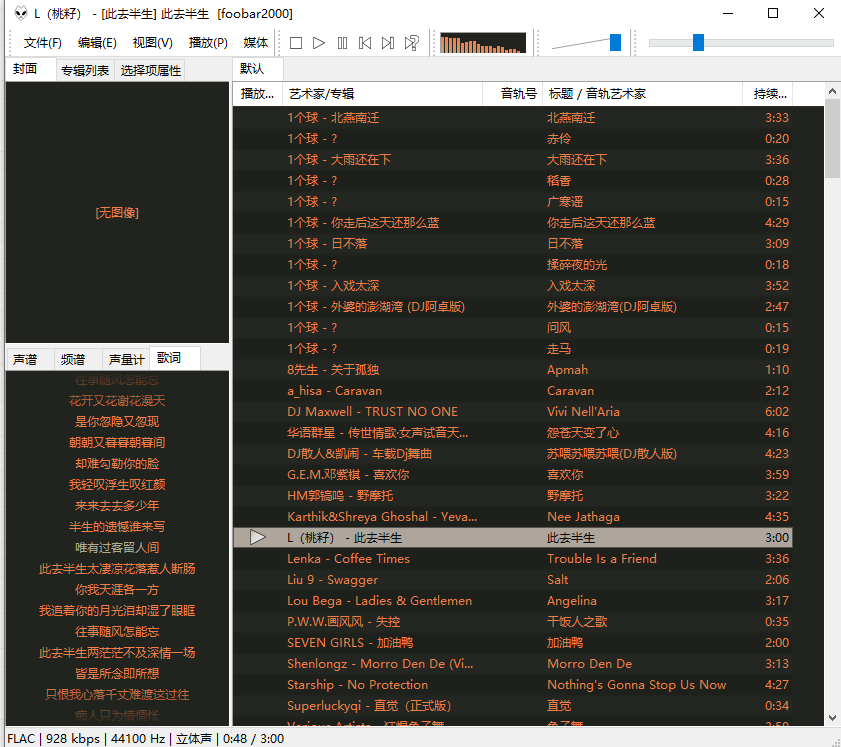
Task: Select track 1个球 - 你走后这天还那么蓝
Action: point(513,223)
